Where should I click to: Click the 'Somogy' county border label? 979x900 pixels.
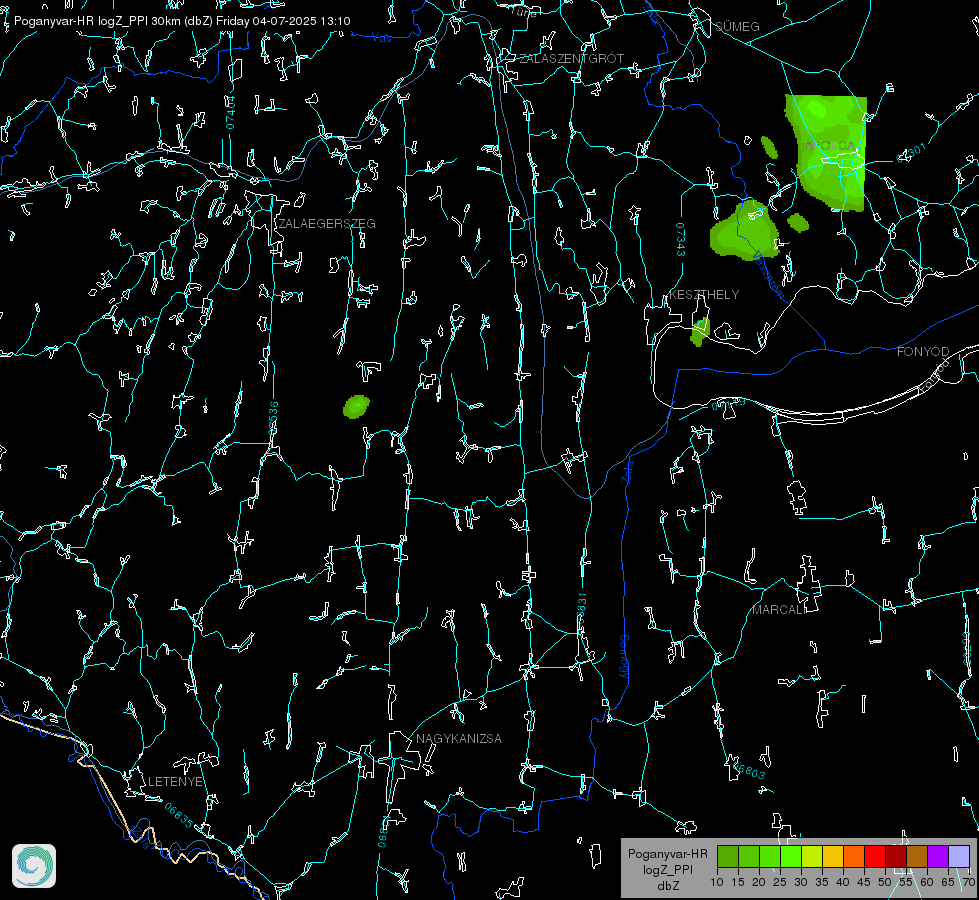coord(624,657)
